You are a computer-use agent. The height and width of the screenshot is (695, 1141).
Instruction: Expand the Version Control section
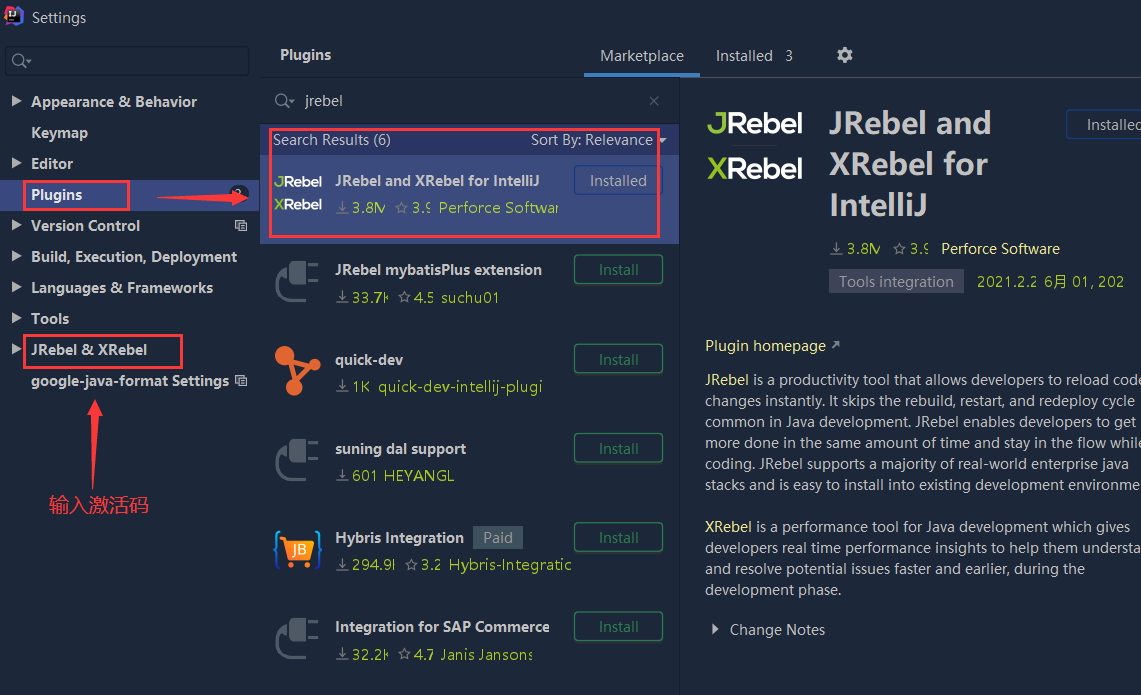pyautogui.click(x=16, y=225)
